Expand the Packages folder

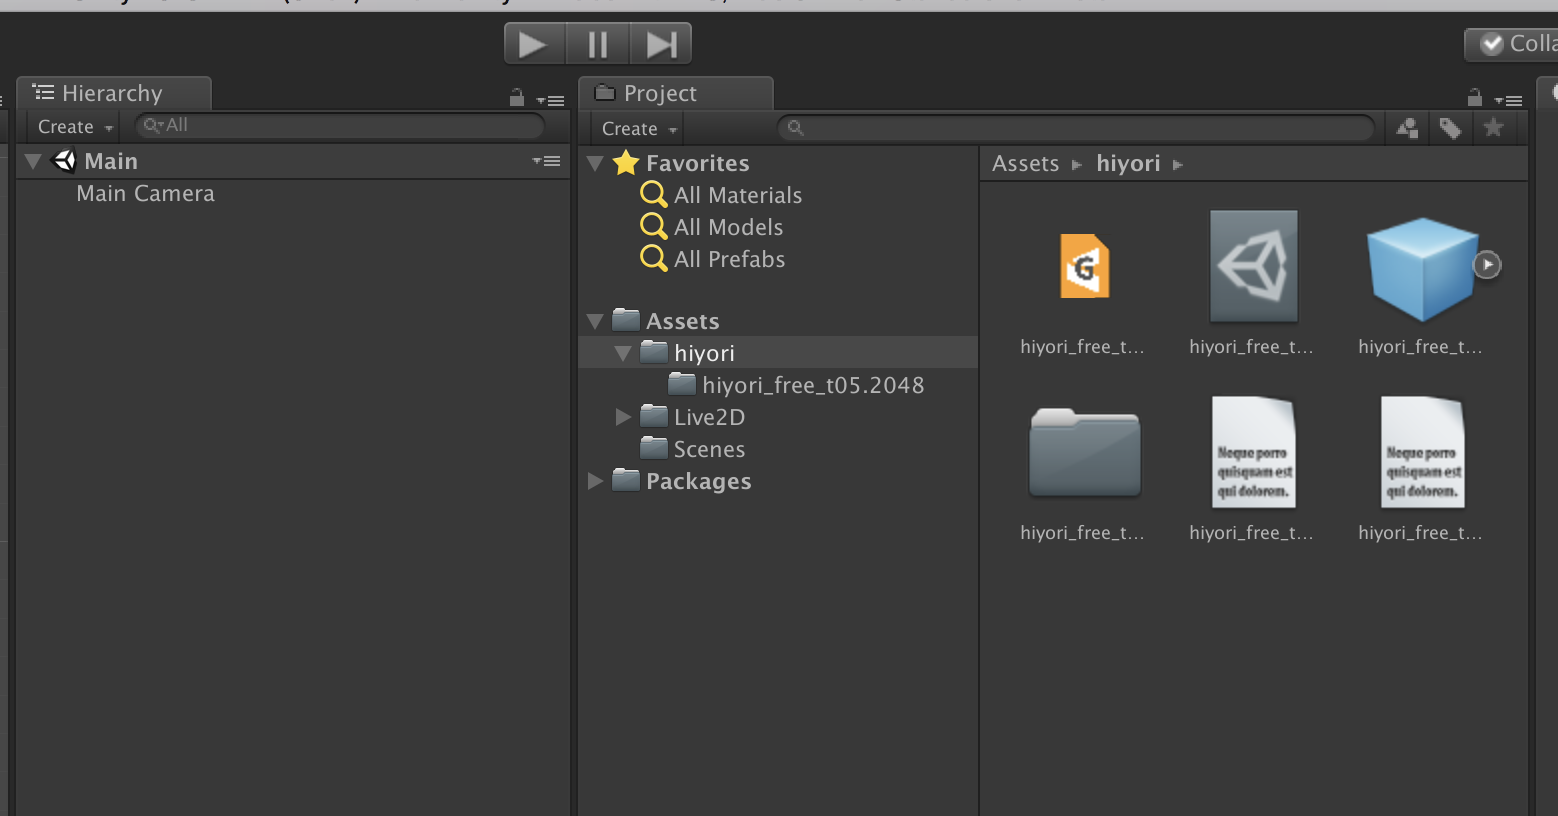point(595,481)
